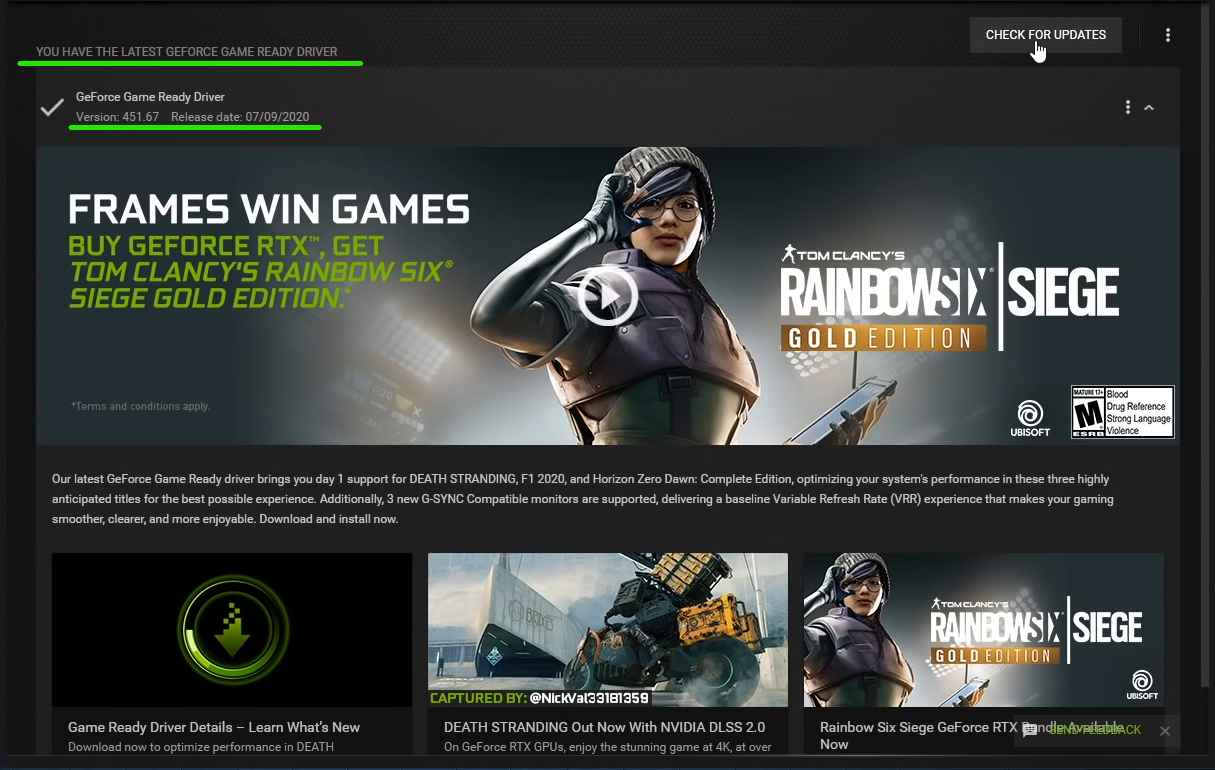Screen dimensions: 1215x770
Task: Click the Version: 451.67 text
Action: tap(117, 117)
